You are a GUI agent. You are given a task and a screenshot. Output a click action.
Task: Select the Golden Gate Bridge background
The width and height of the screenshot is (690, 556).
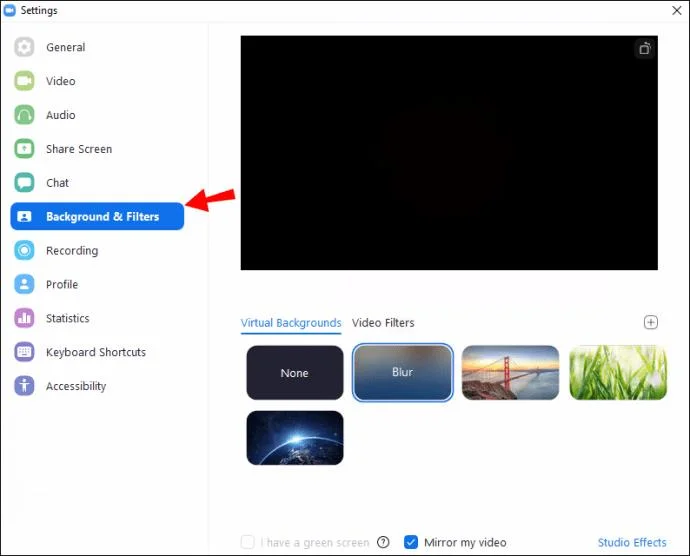point(510,372)
